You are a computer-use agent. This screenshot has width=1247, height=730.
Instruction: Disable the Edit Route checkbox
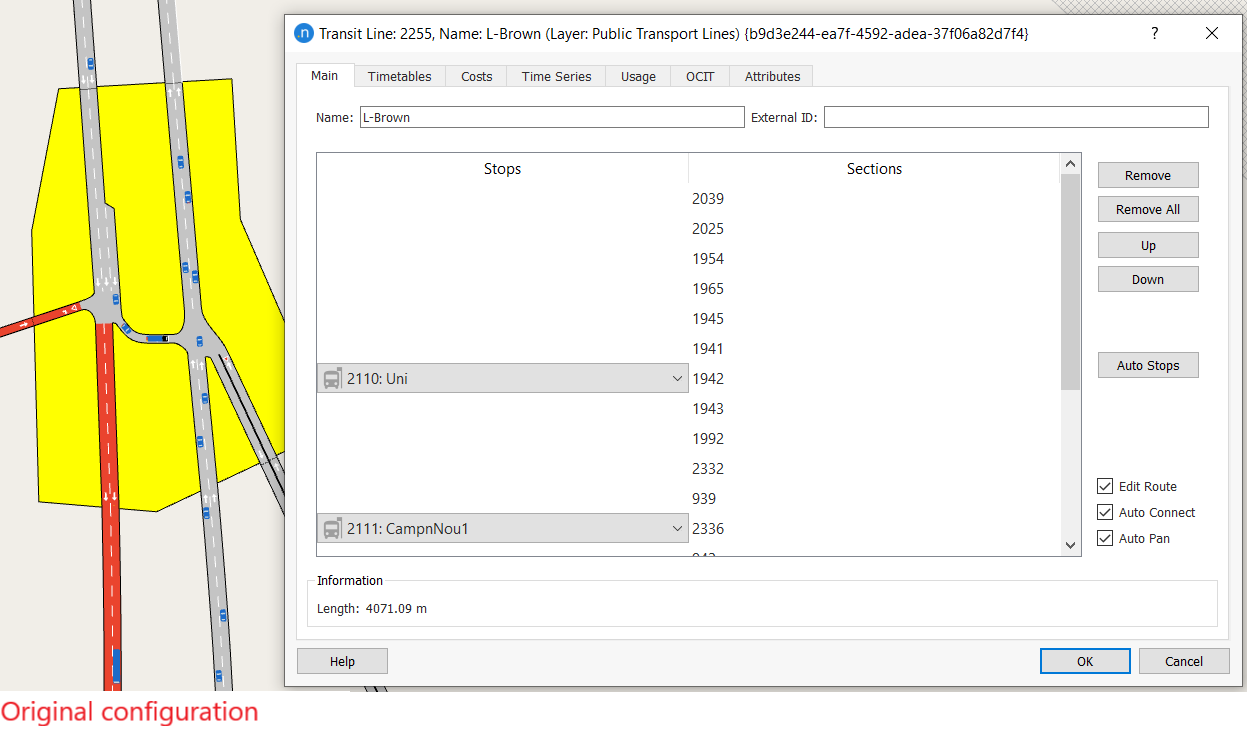1105,487
